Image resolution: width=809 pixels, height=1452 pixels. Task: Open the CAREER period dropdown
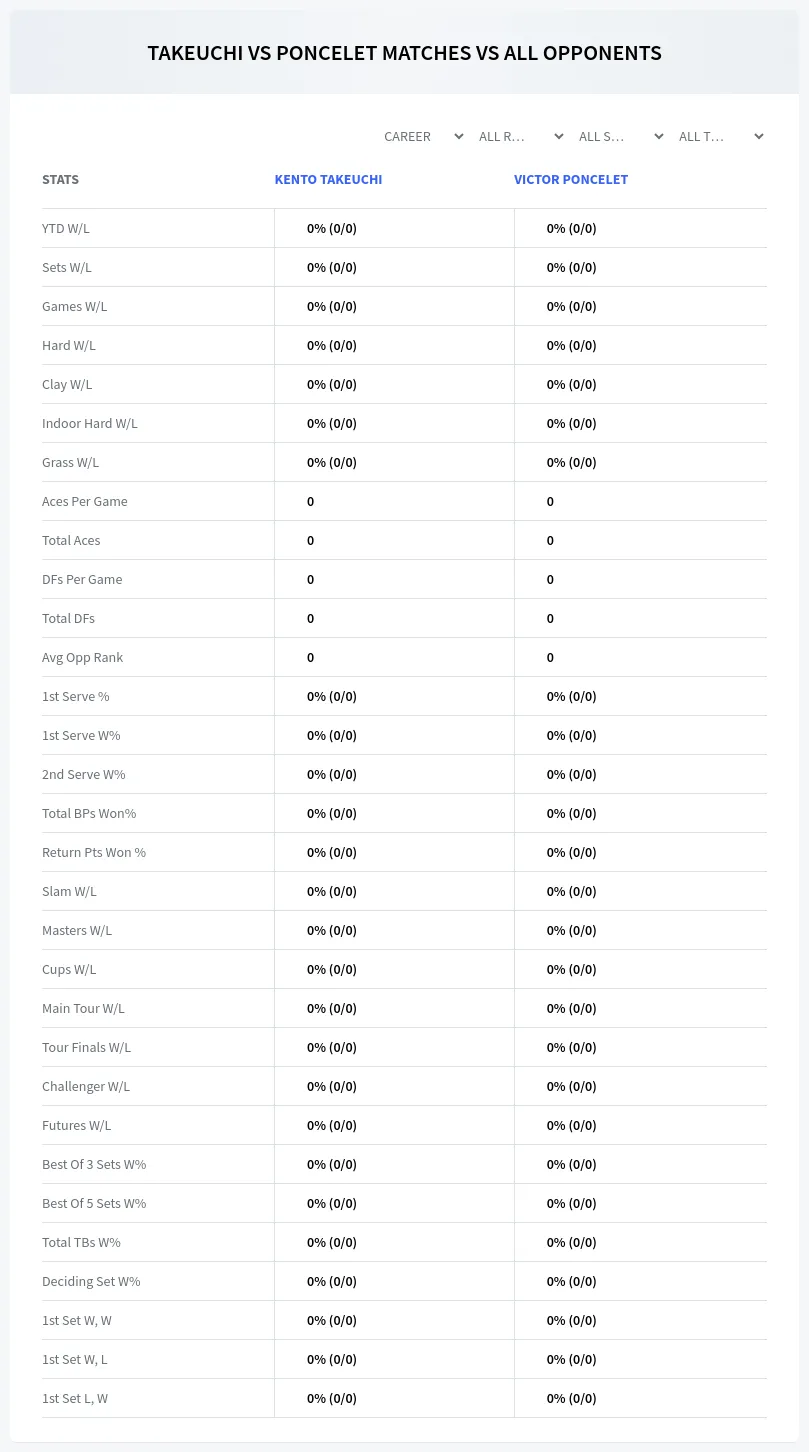[423, 136]
